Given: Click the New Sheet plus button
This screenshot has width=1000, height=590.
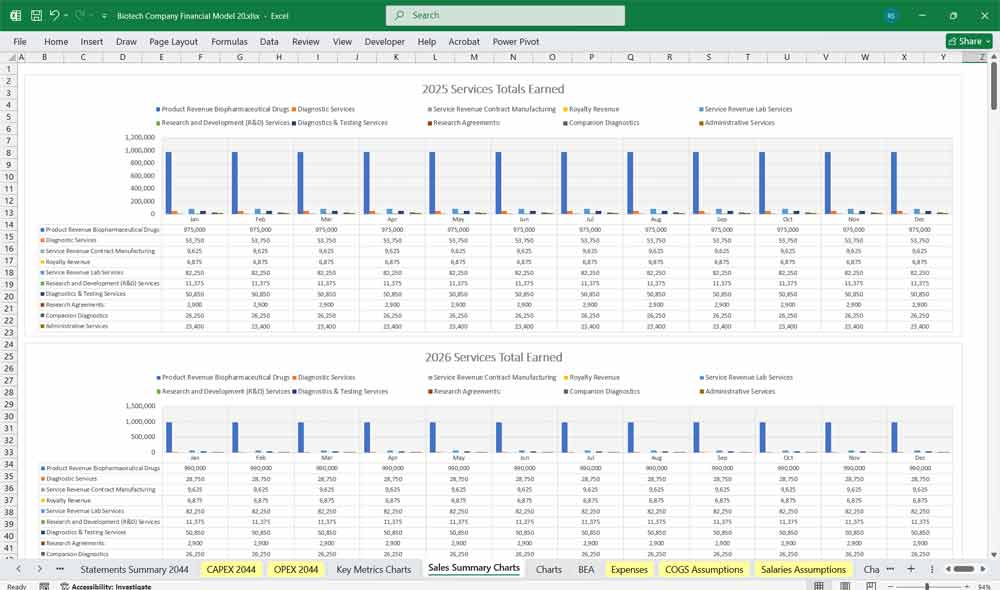Looking at the screenshot, I should click(910, 568).
